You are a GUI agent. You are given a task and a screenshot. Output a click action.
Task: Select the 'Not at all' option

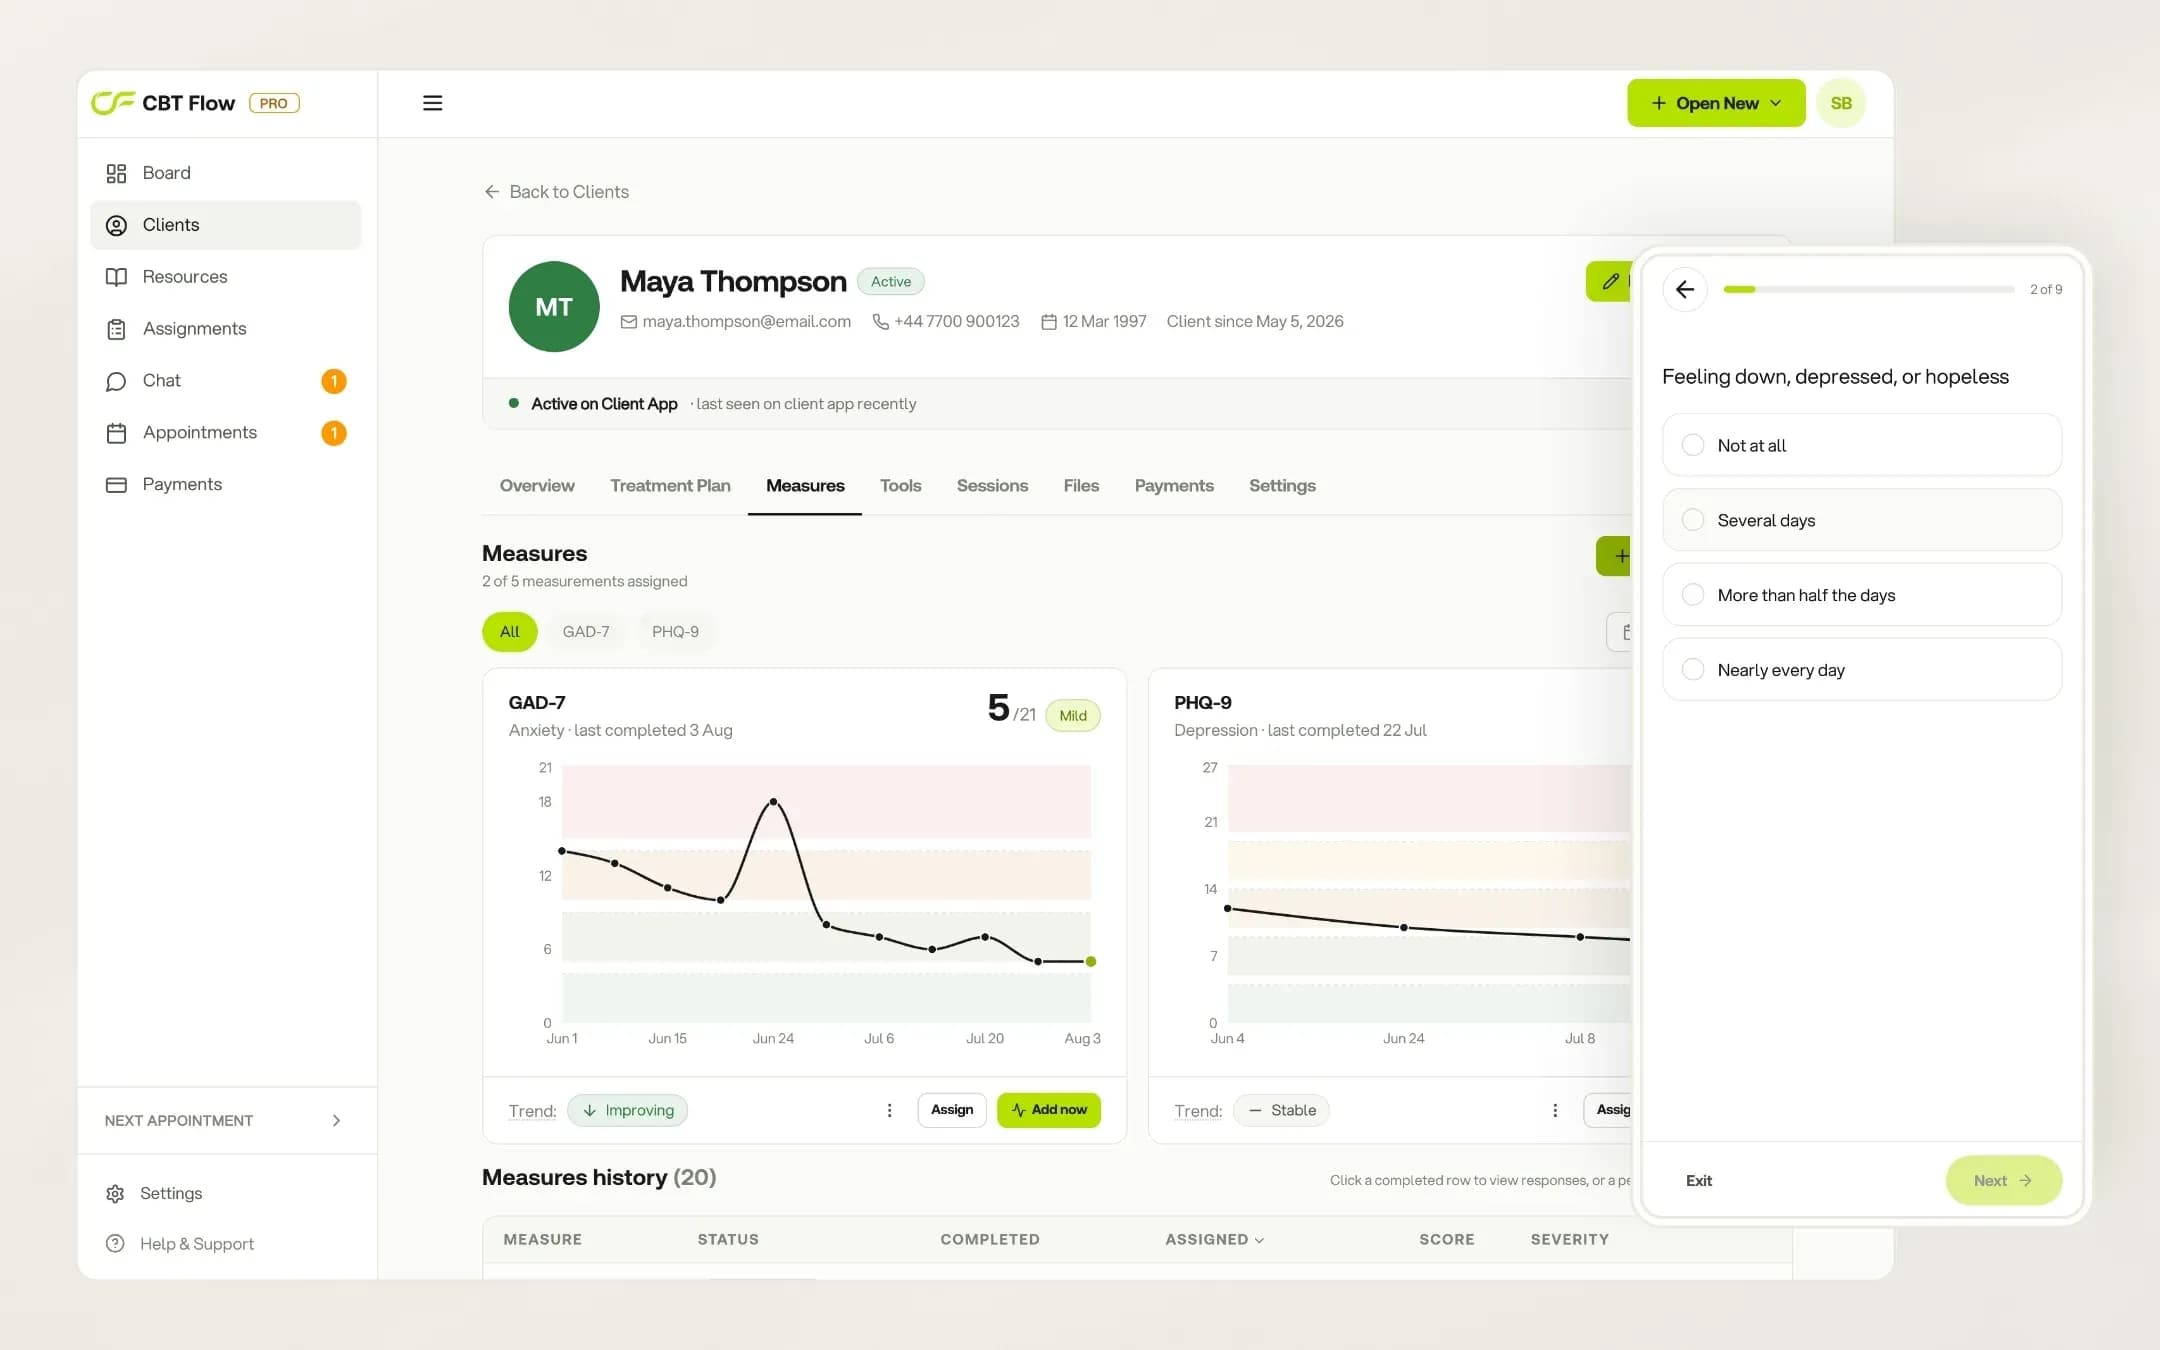[x=1861, y=445]
